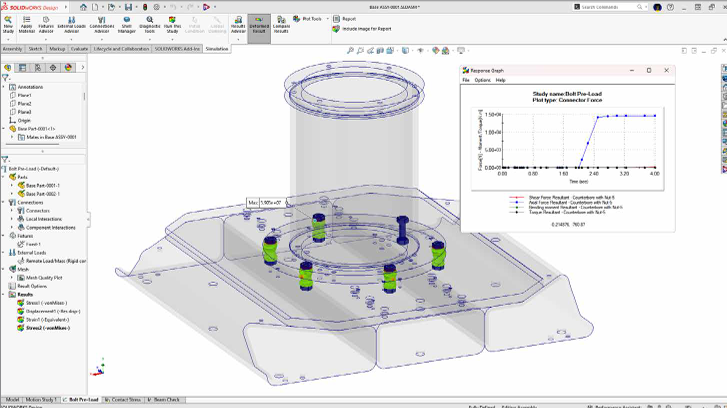Open Apply Material tool

coord(26,24)
